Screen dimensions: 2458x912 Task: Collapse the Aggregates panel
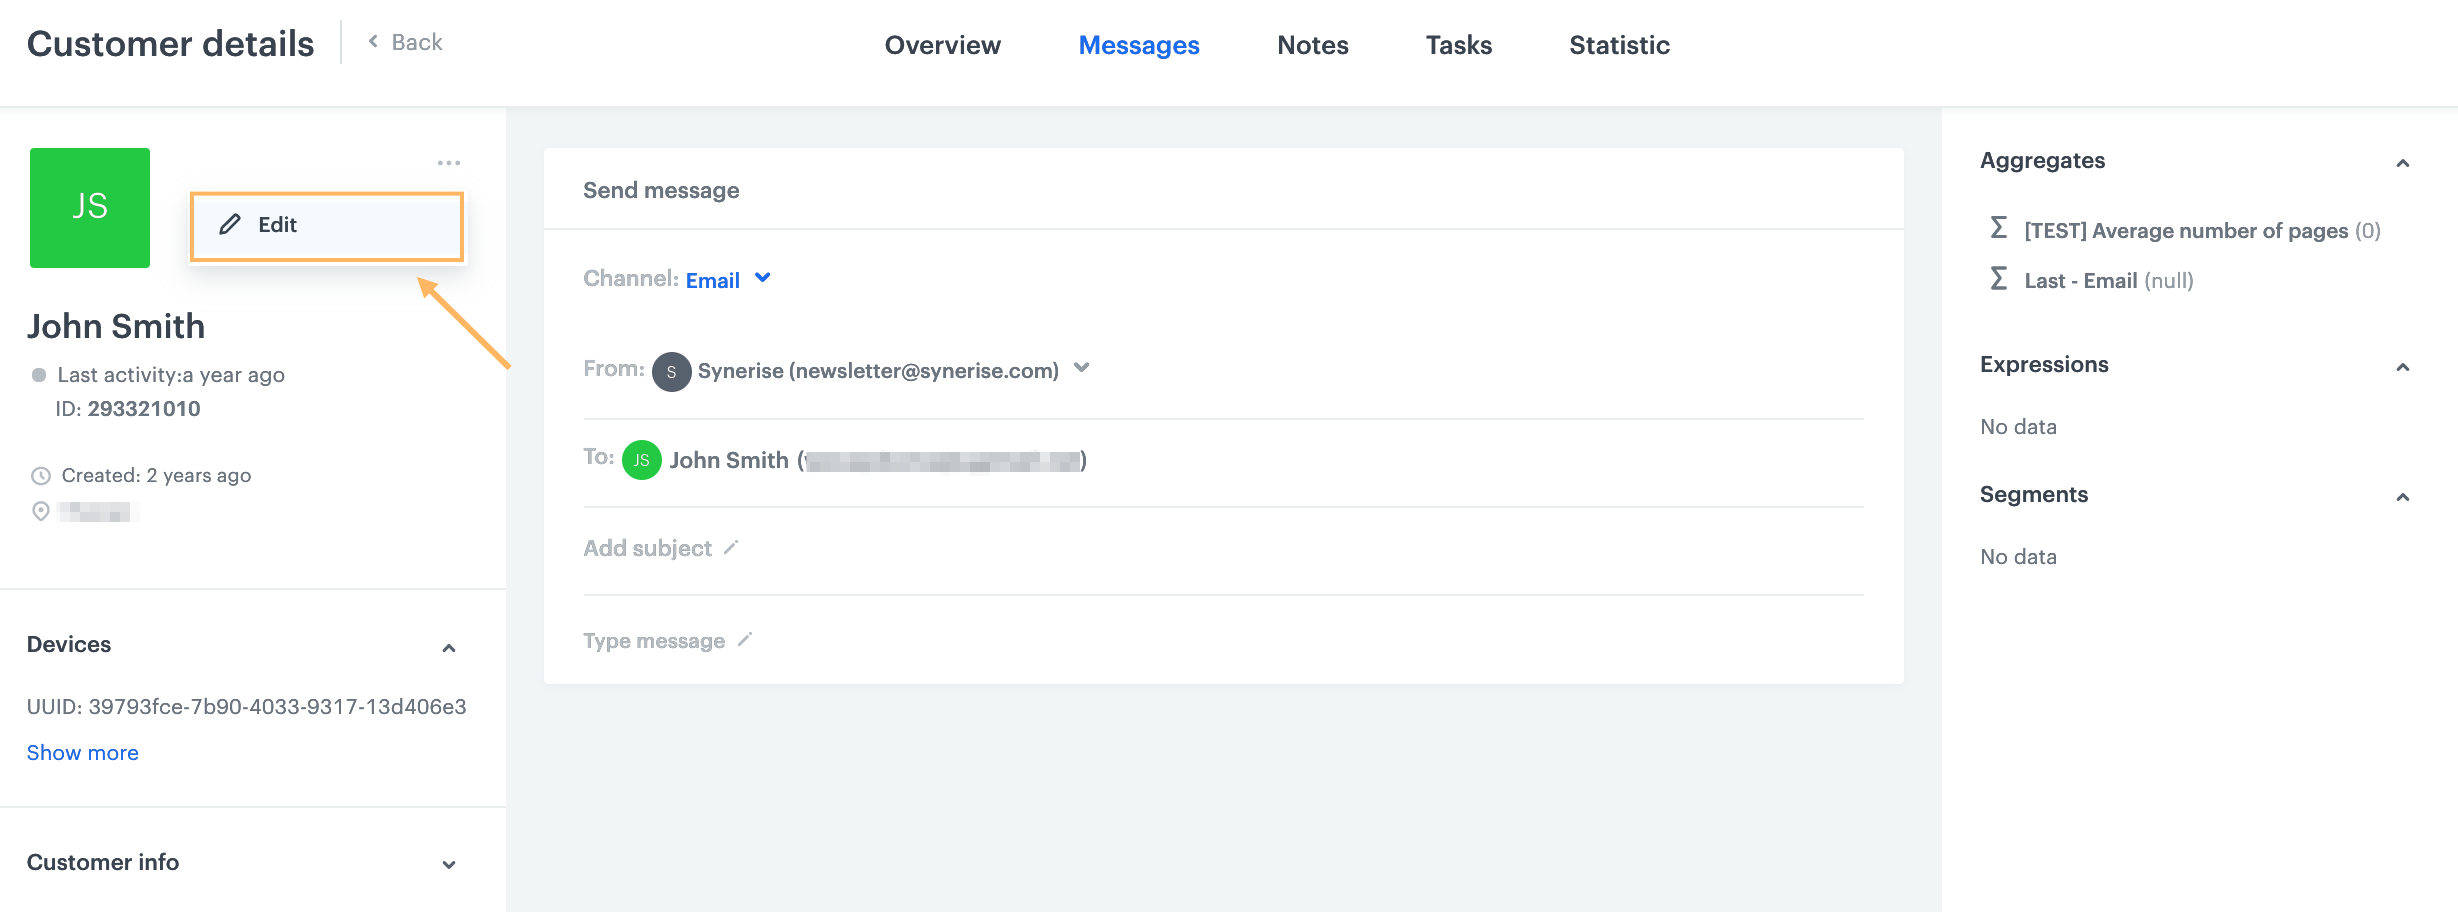tap(2402, 163)
